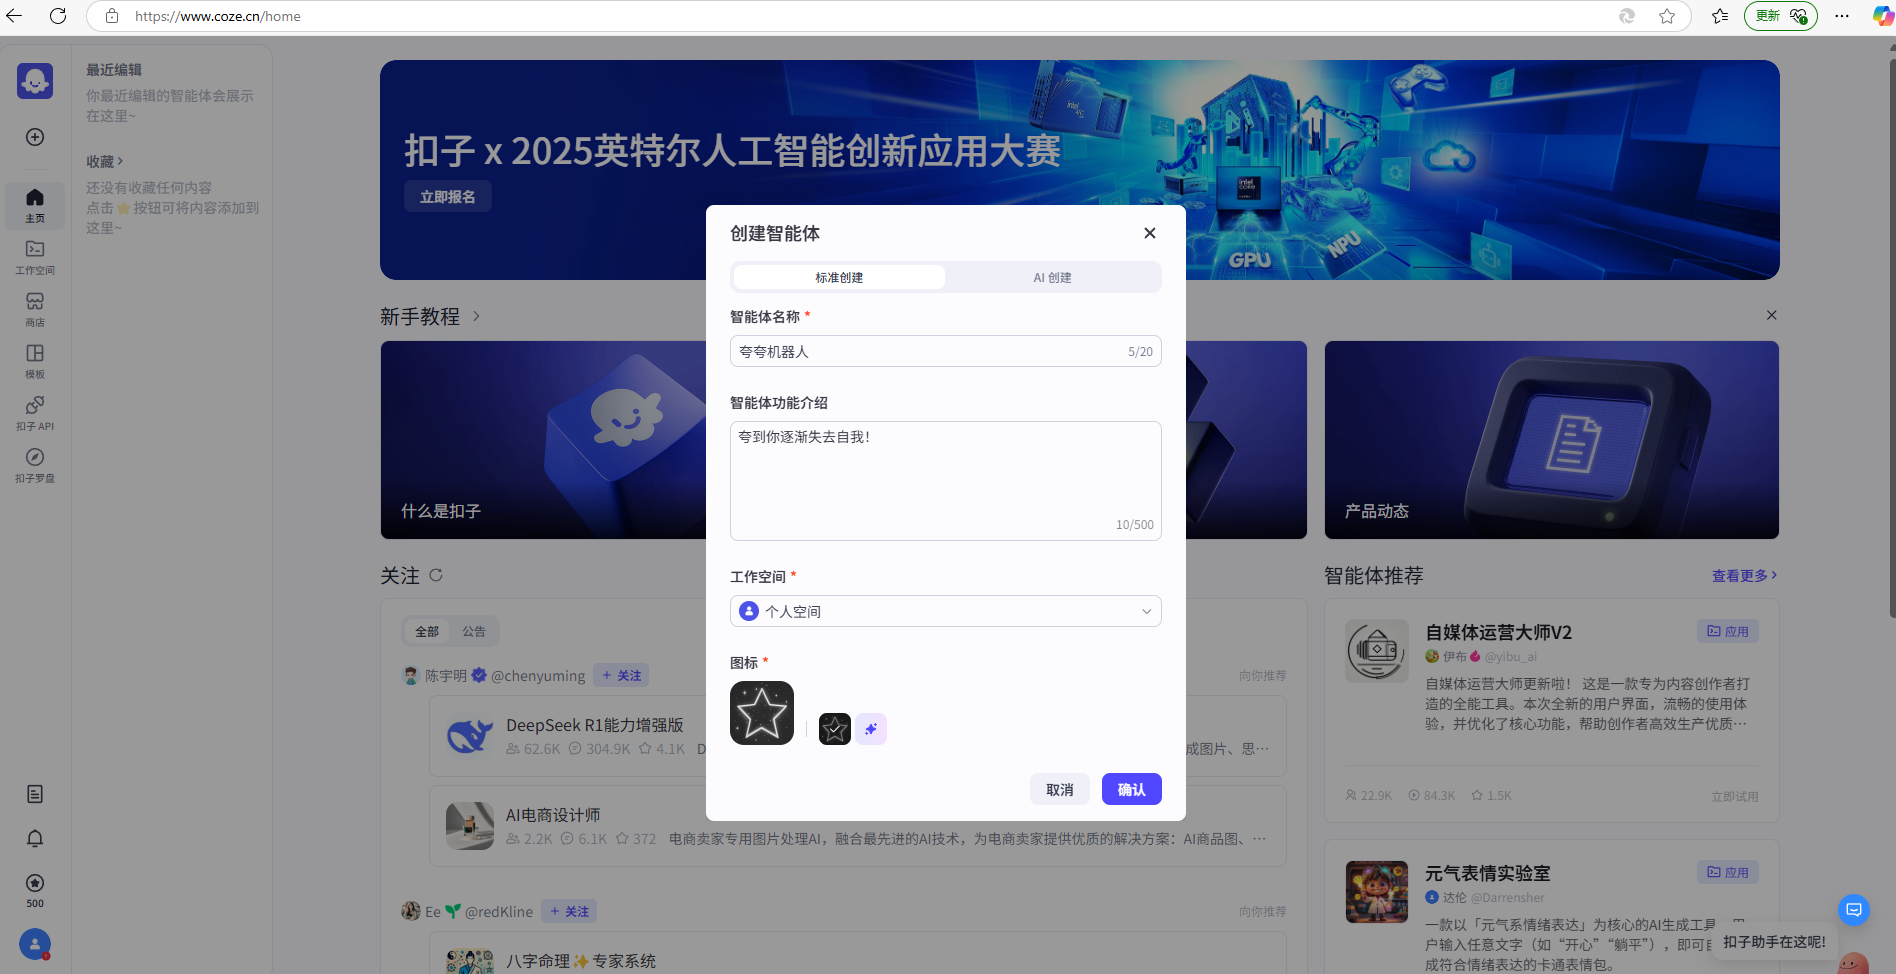Click the DeepSeek whale bot avatar
The width and height of the screenshot is (1896, 974).
(x=470, y=736)
